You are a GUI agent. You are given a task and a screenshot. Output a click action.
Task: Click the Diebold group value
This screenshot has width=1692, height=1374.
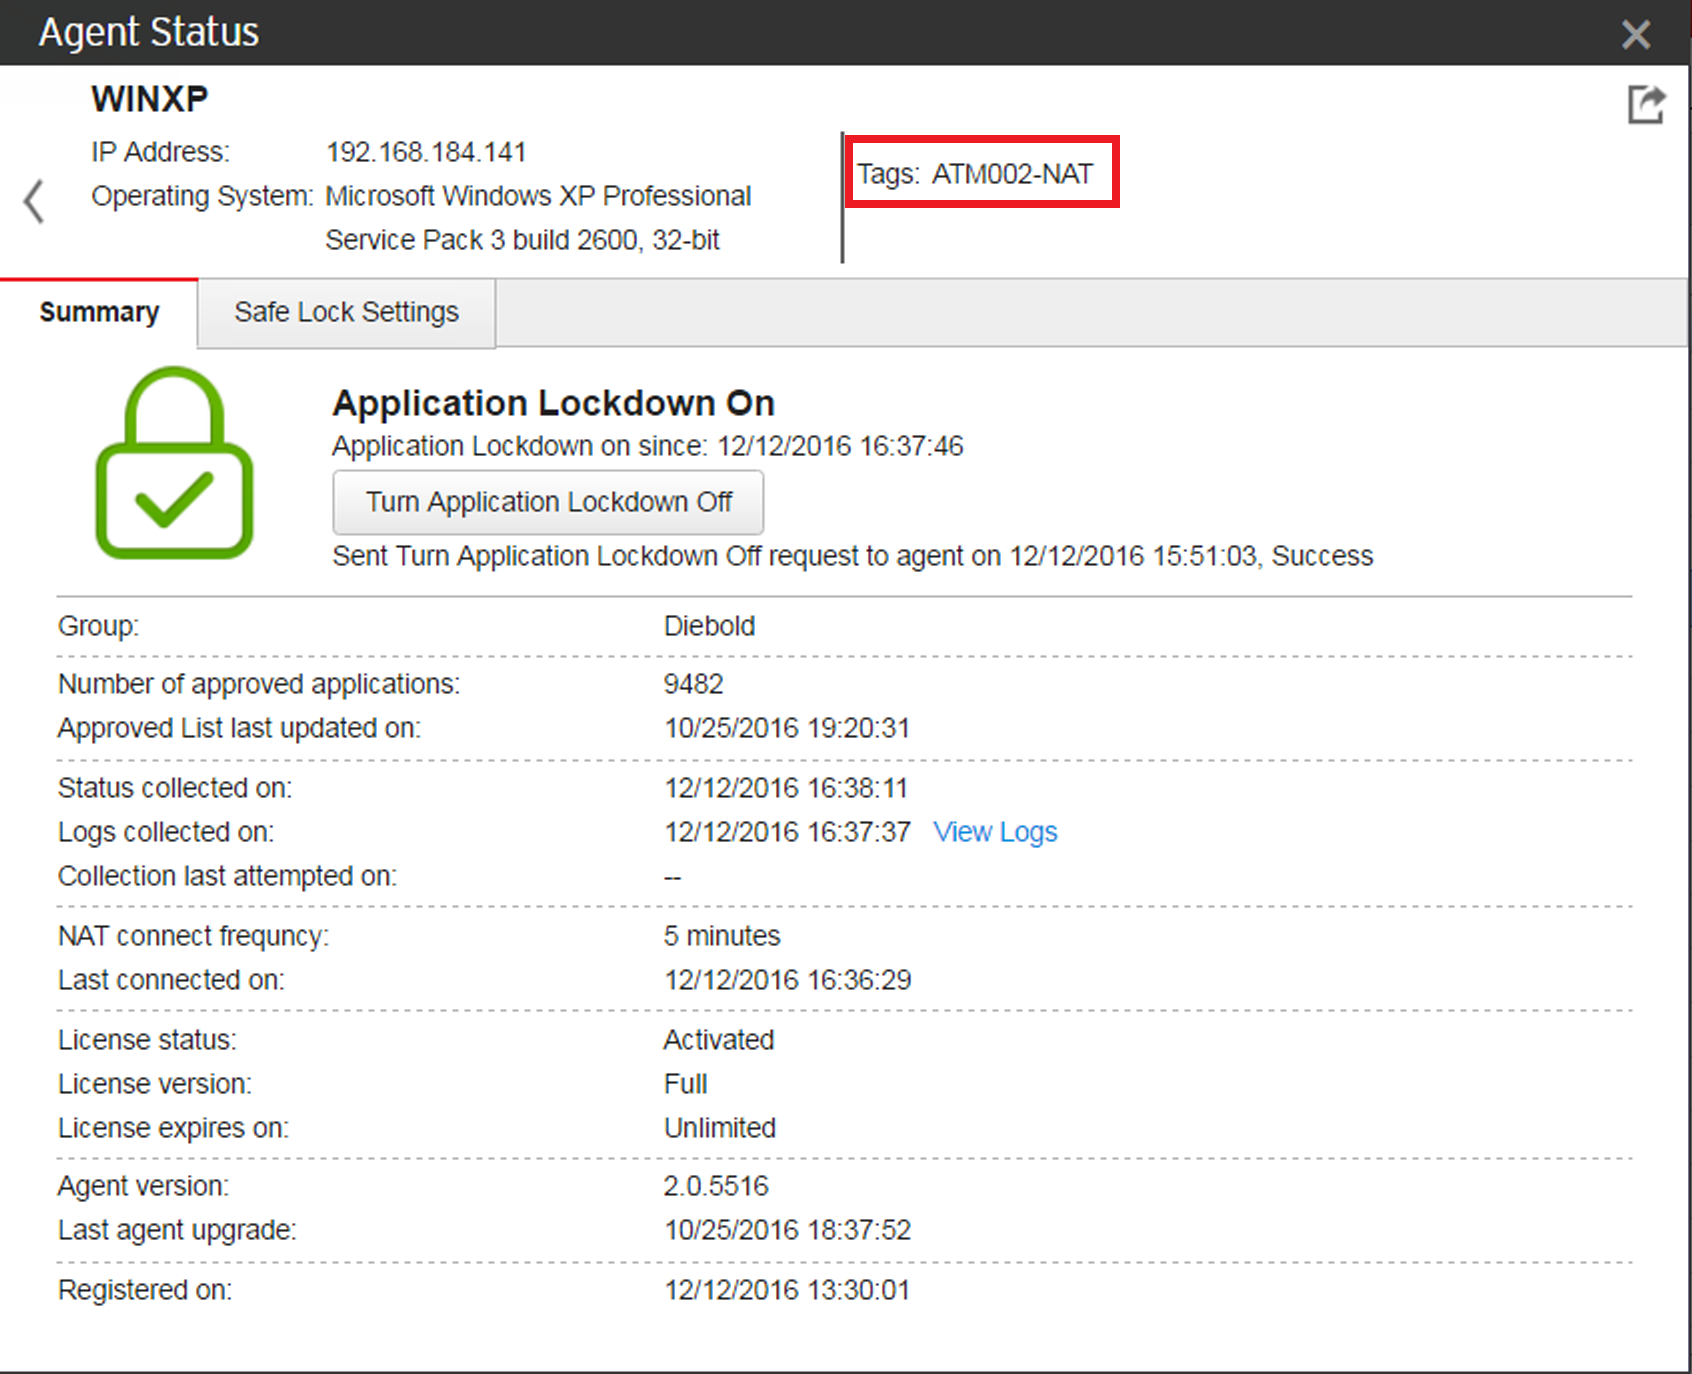pos(709,626)
